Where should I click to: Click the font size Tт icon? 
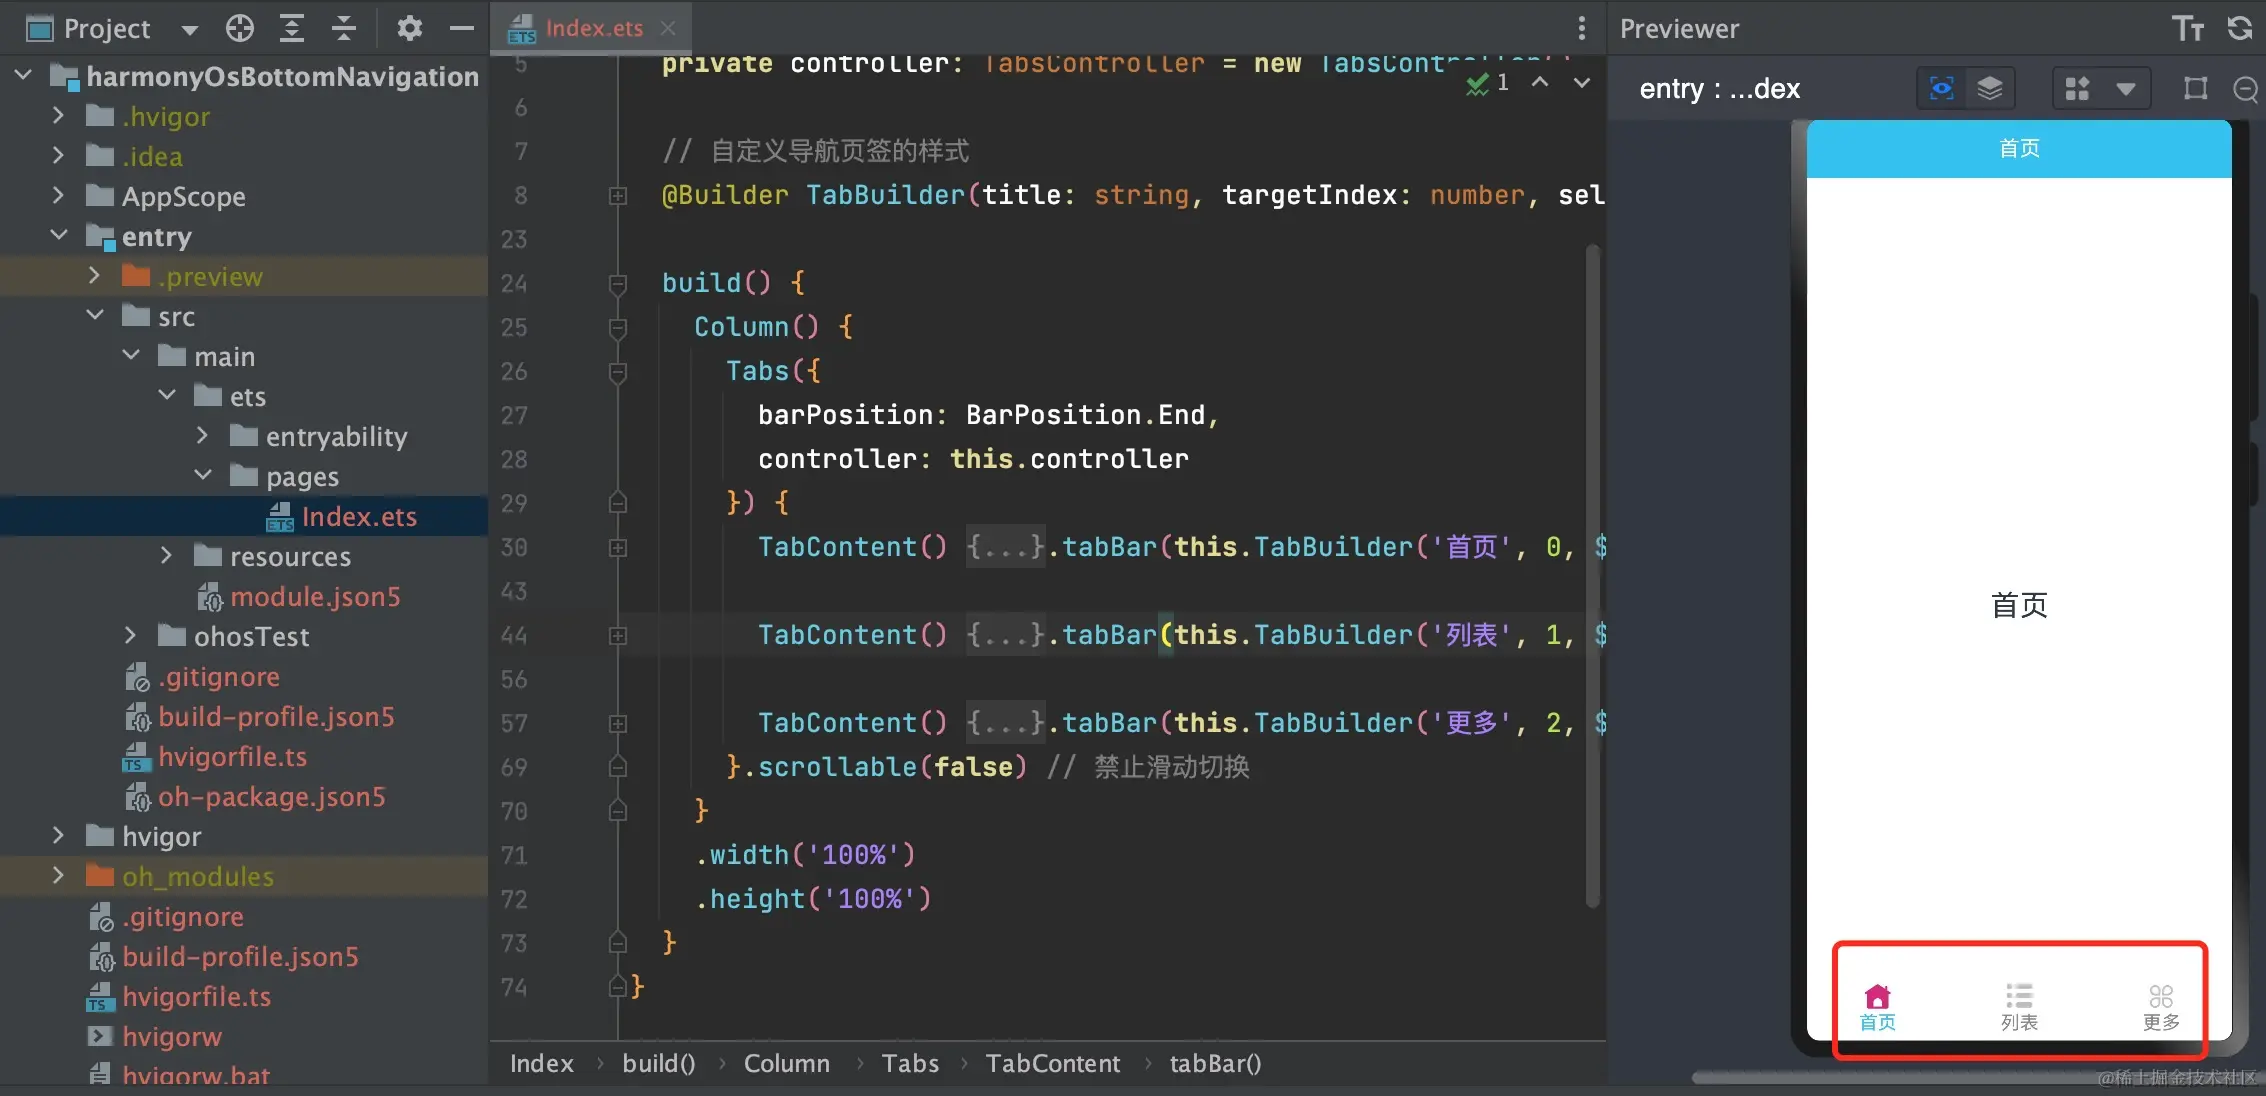click(x=2187, y=28)
